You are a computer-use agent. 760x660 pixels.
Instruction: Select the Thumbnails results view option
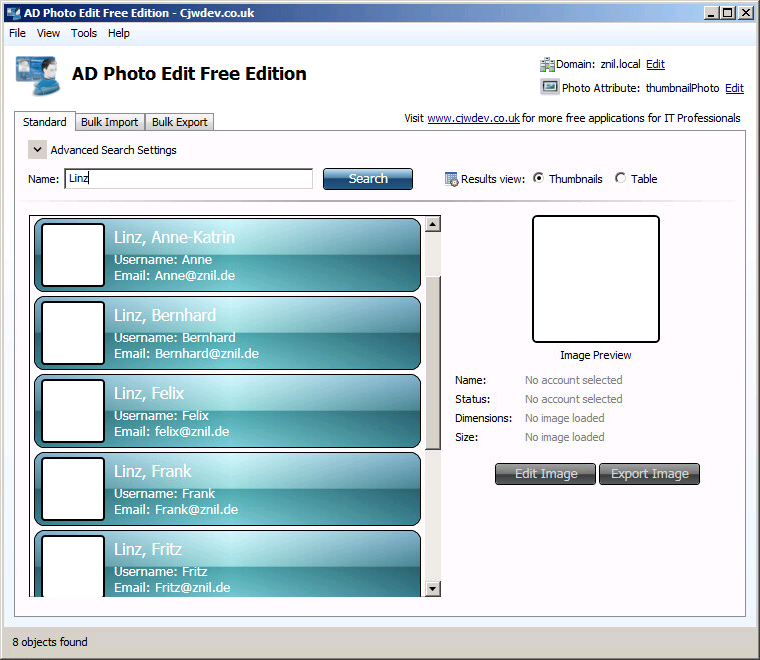click(539, 178)
